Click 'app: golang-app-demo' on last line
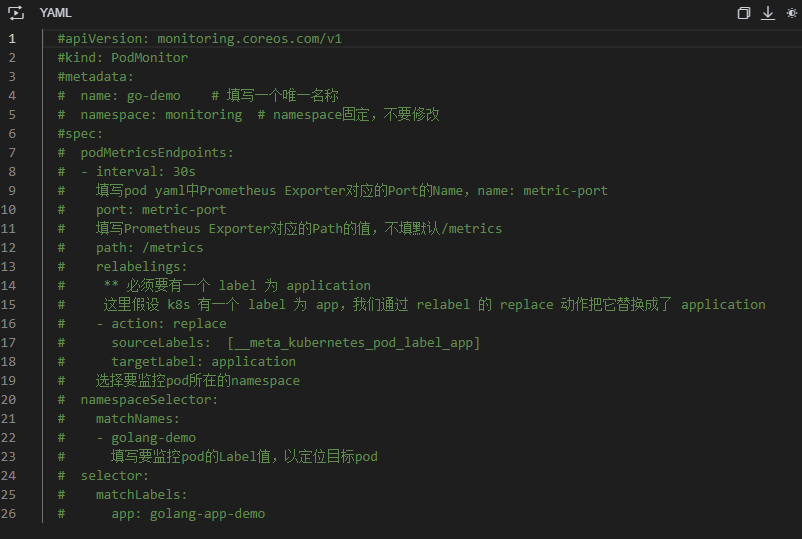 pos(188,514)
